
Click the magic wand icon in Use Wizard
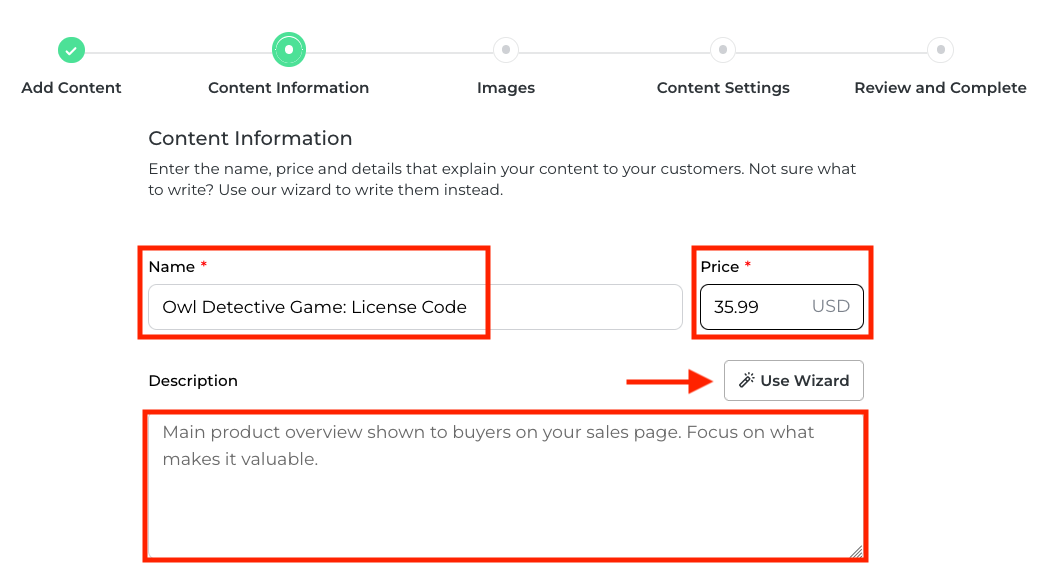pyautogui.click(x=746, y=381)
